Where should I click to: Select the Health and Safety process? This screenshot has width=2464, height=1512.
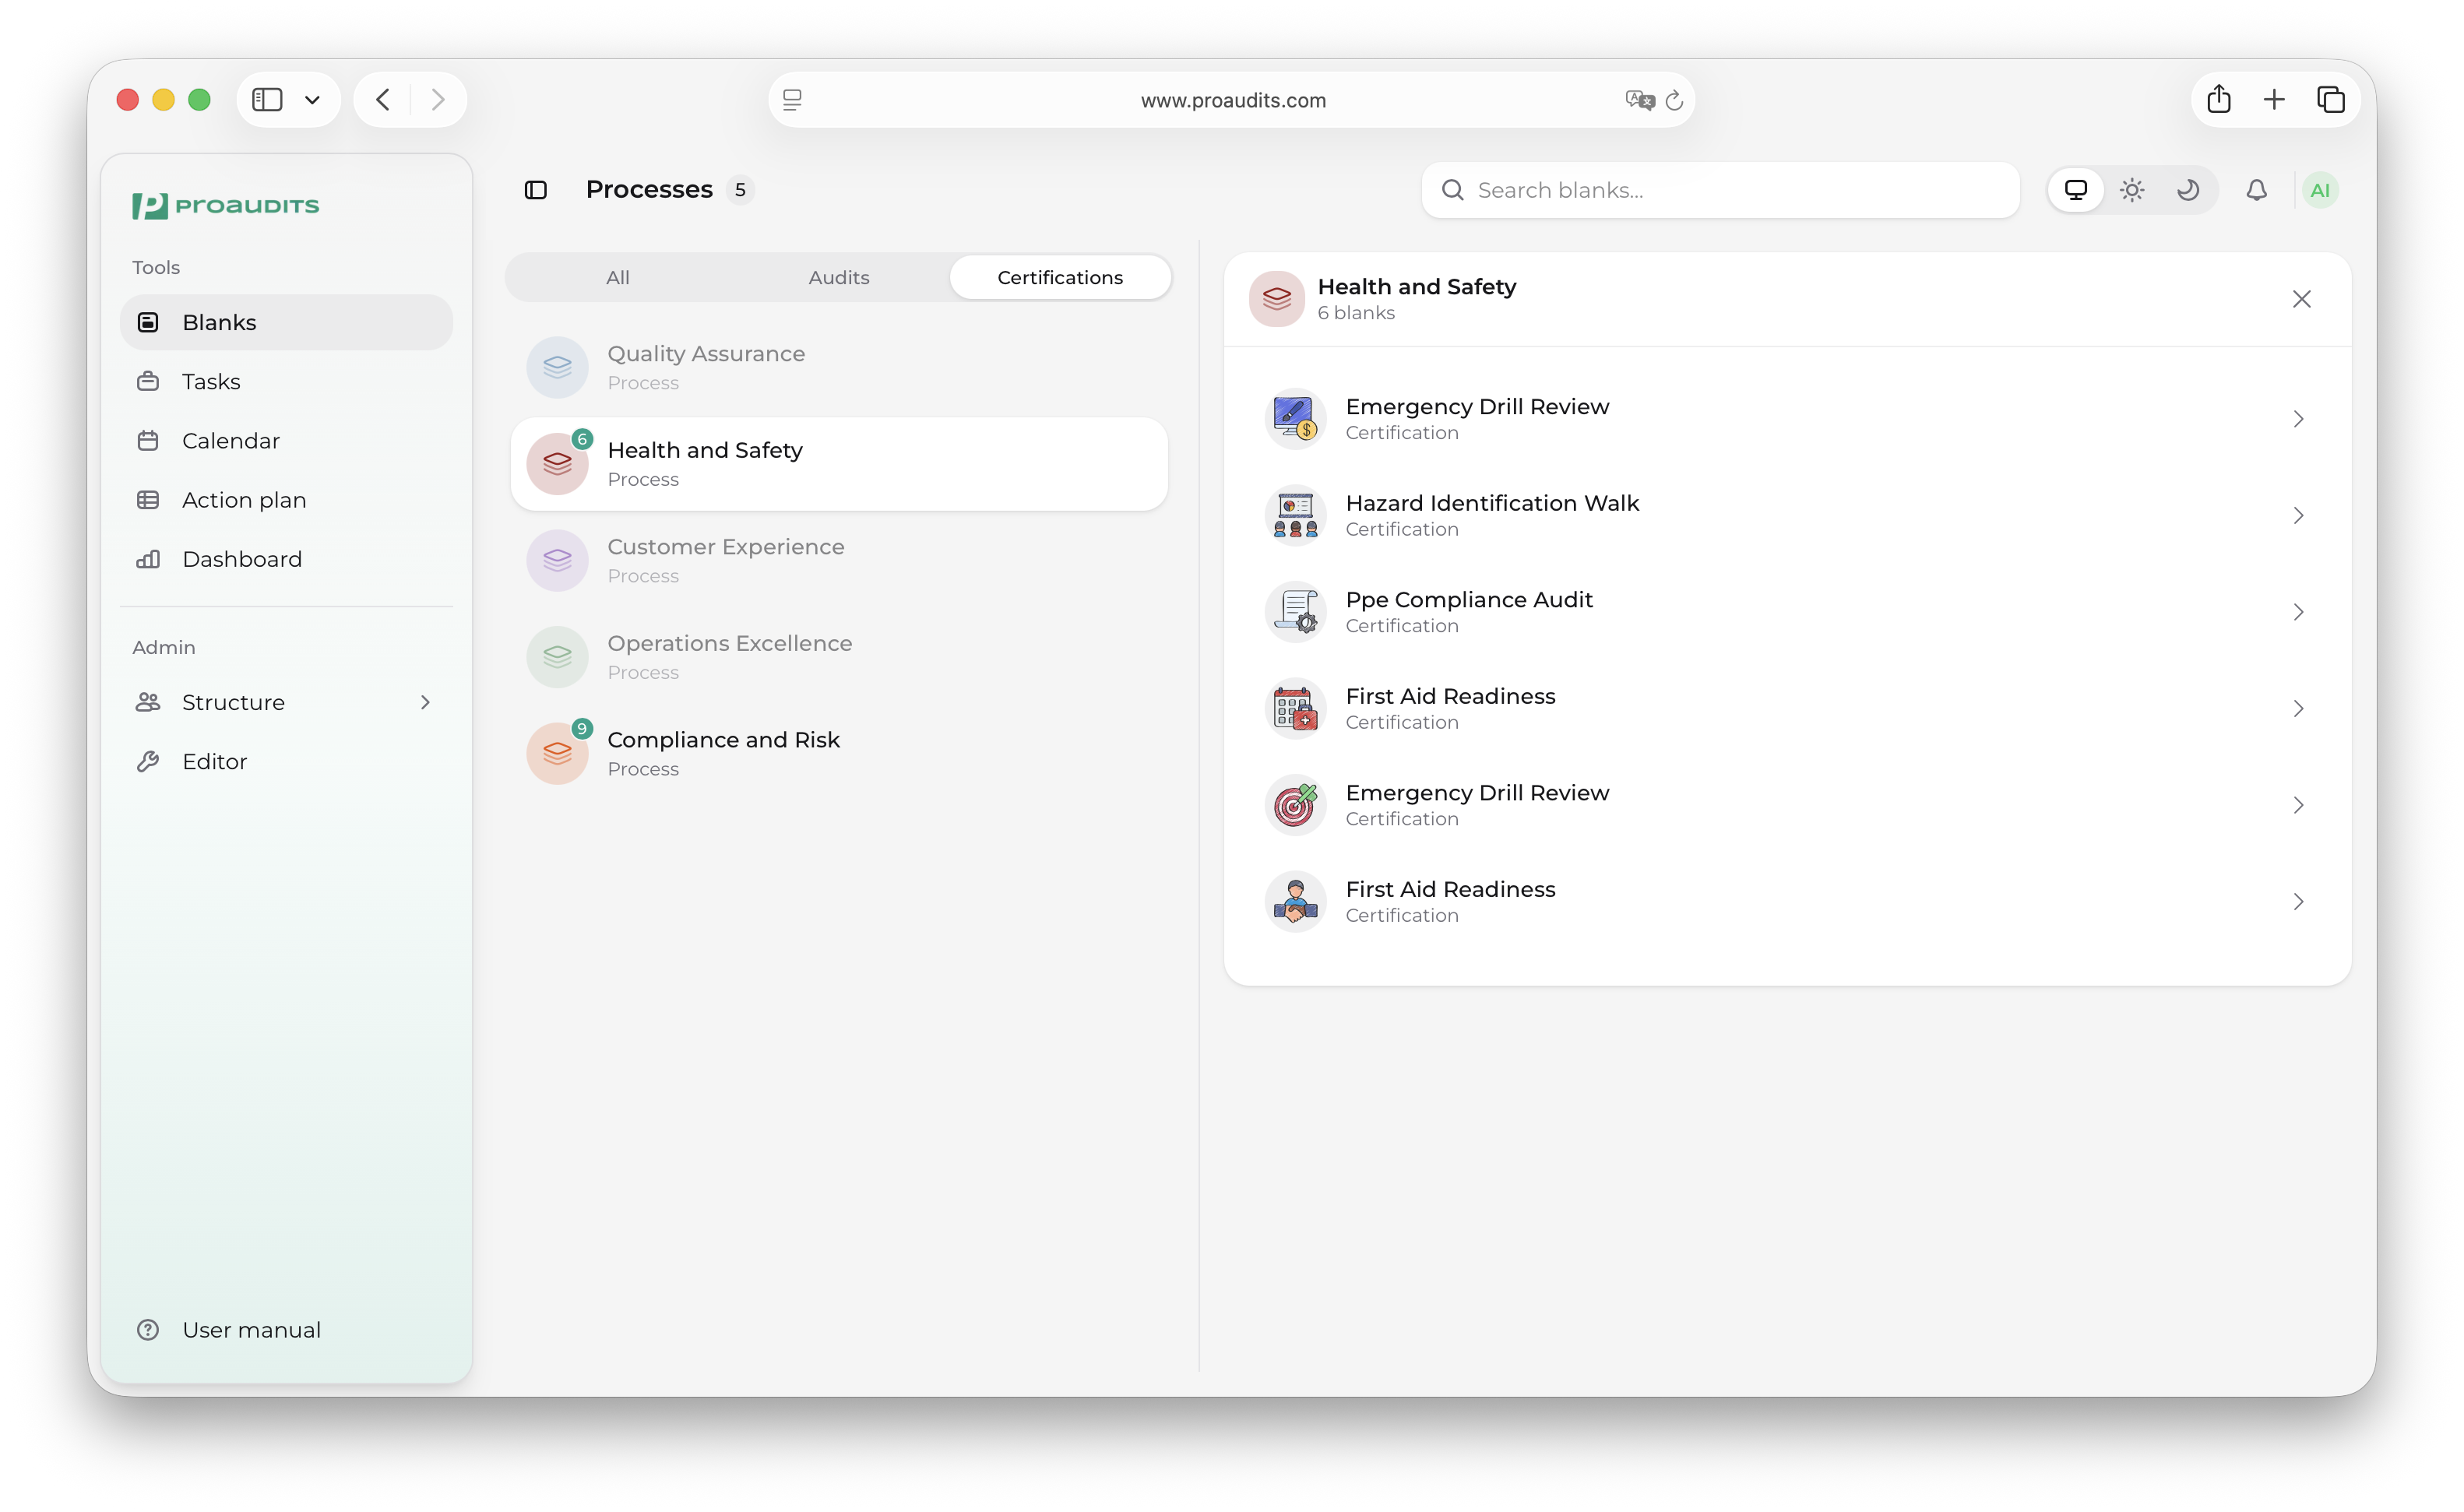click(838, 464)
